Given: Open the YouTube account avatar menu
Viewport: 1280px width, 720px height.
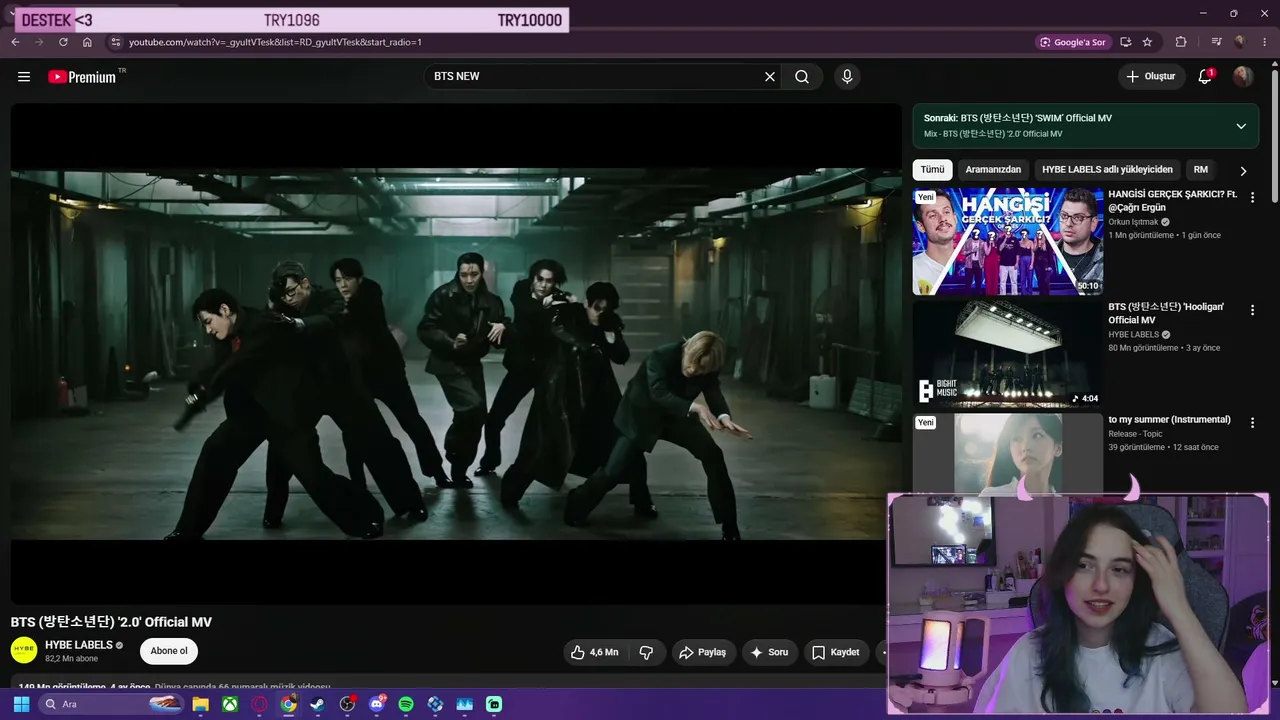Looking at the screenshot, I should tap(1243, 77).
